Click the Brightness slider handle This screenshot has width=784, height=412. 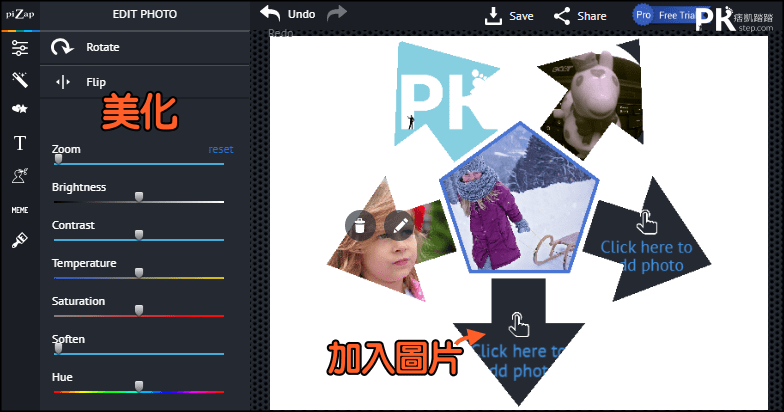point(139,197)
